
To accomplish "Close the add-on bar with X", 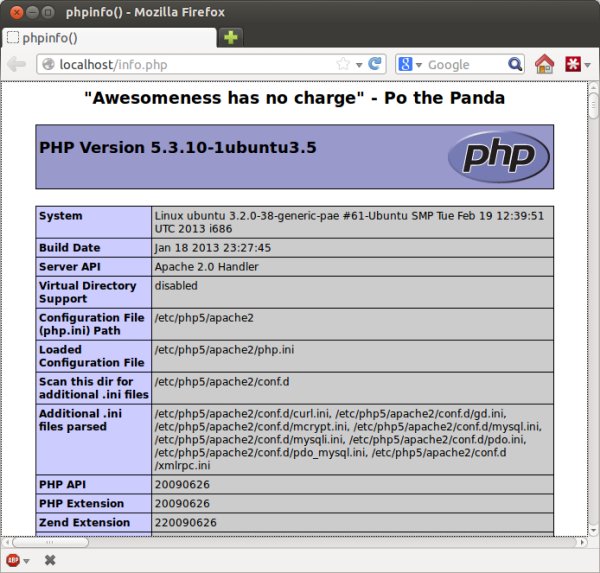I will click(50, 560).
